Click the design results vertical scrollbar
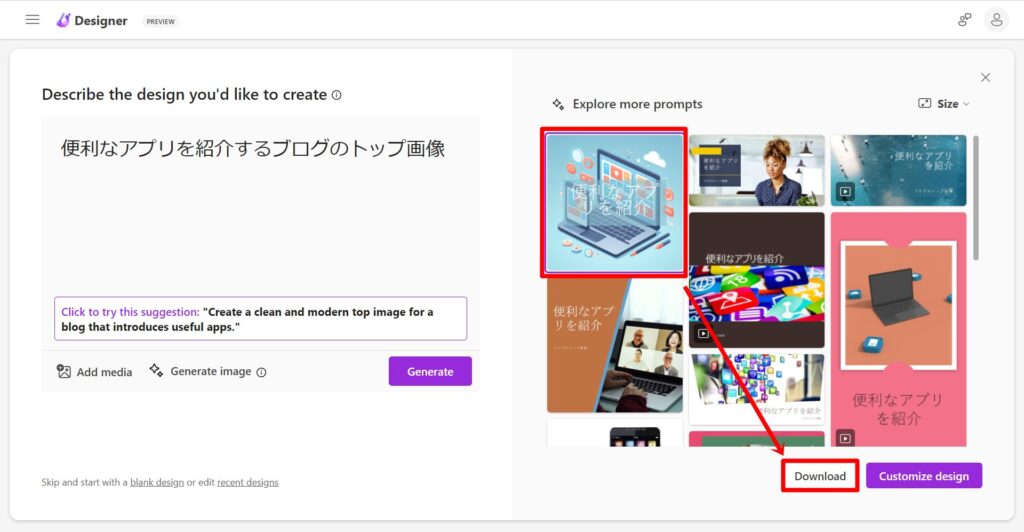 (x=976, y=198)
